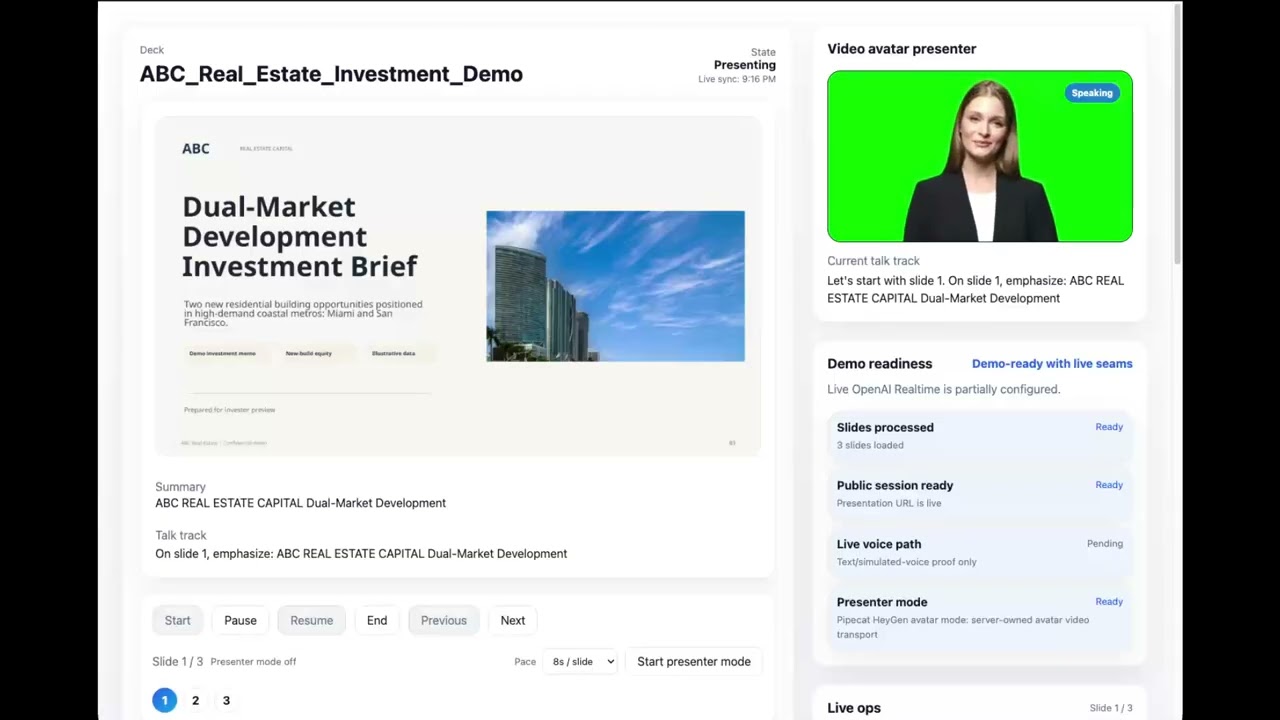1280x720 pixels.
Task: Click the Start button
Action: tap(177, 620)
